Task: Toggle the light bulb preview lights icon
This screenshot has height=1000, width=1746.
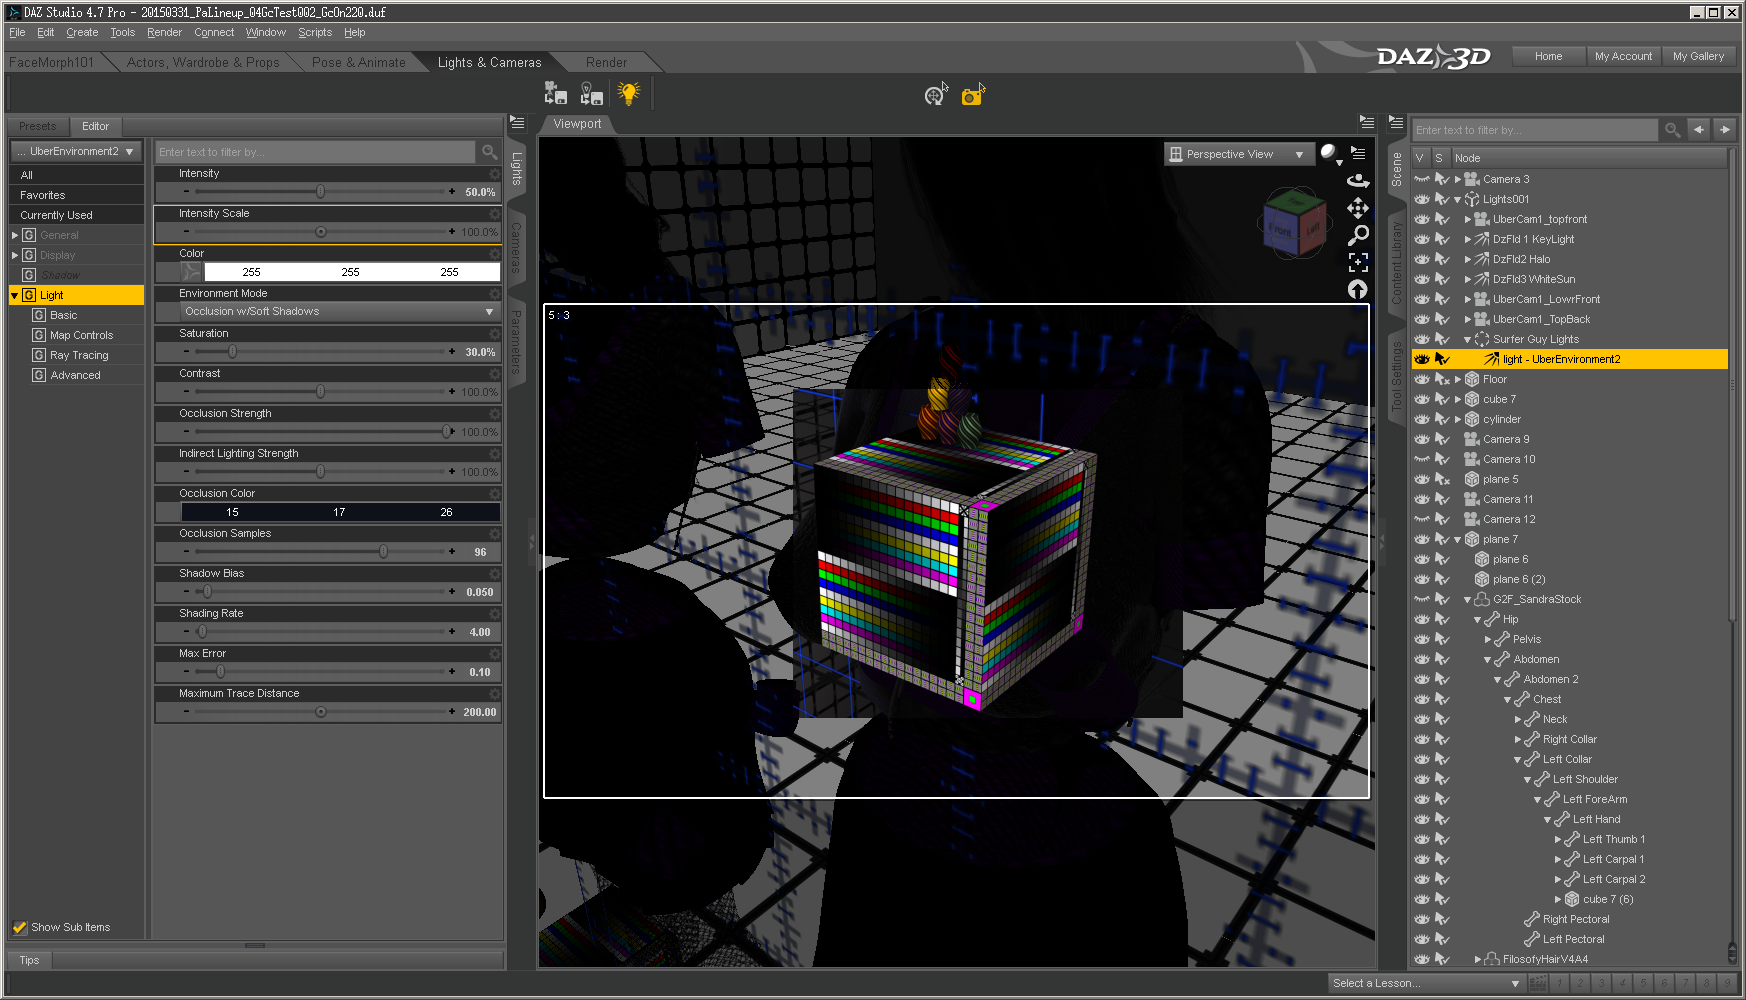Action: pos(628,94)
